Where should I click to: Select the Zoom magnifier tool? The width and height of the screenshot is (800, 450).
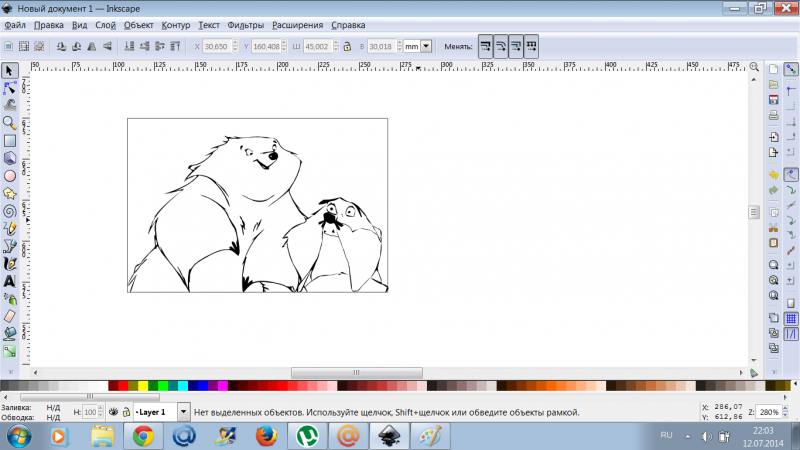point(10,123)
